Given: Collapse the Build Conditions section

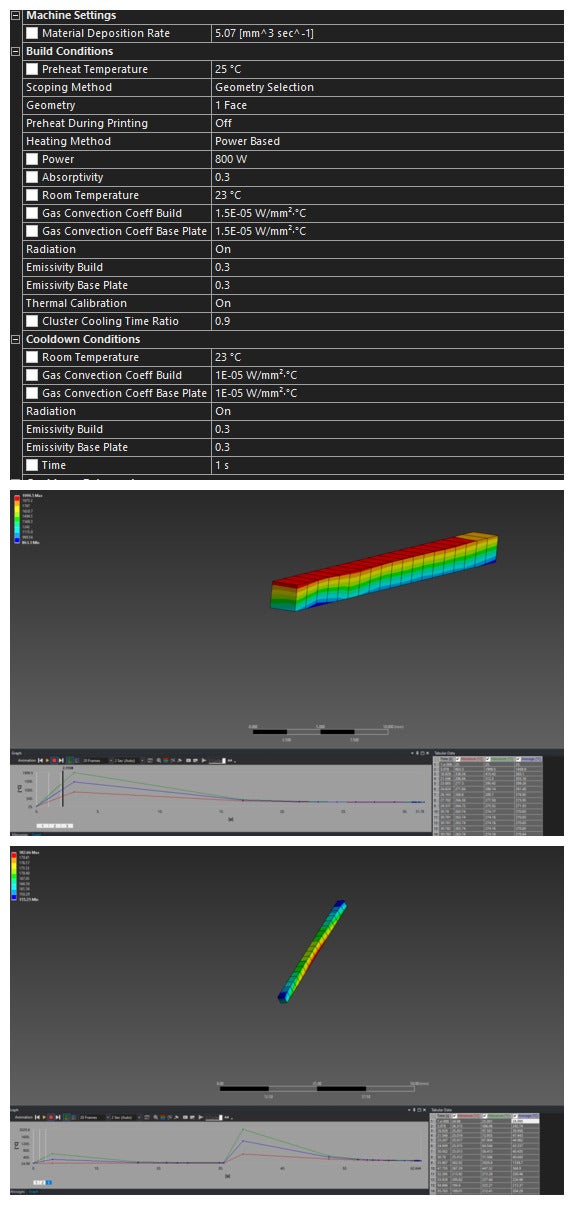Looking at the screenshot, I should 15,51.
